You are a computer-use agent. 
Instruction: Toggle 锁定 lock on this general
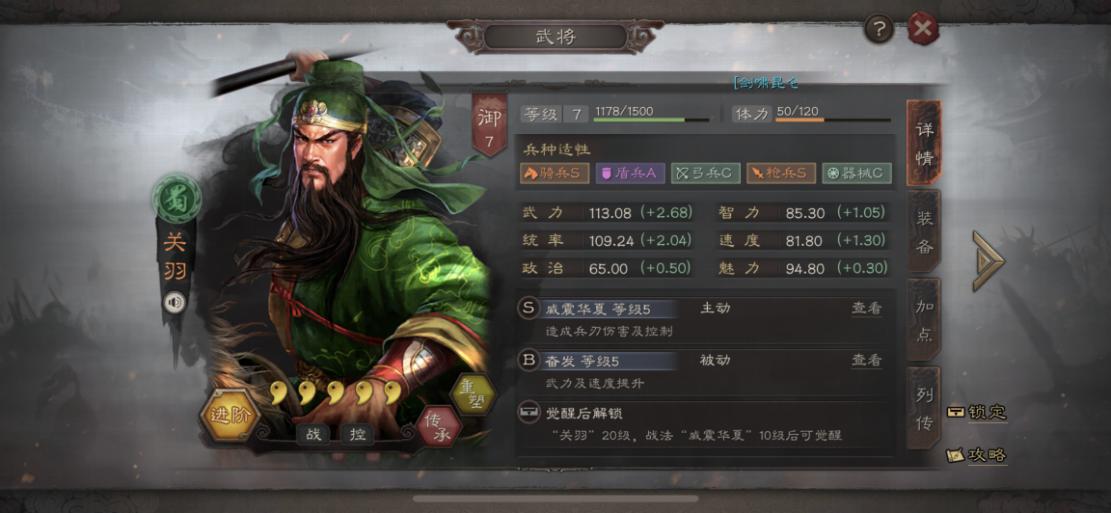point(978,412)
